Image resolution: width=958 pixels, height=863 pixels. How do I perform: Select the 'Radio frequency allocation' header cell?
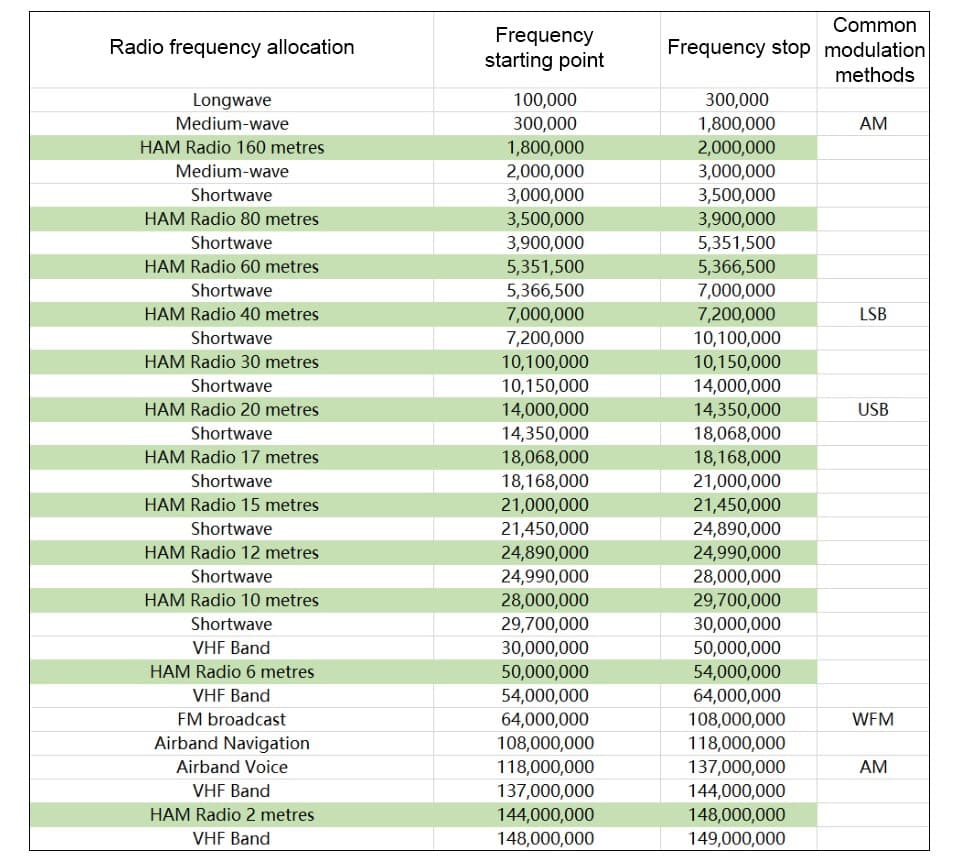click(232, 47)
